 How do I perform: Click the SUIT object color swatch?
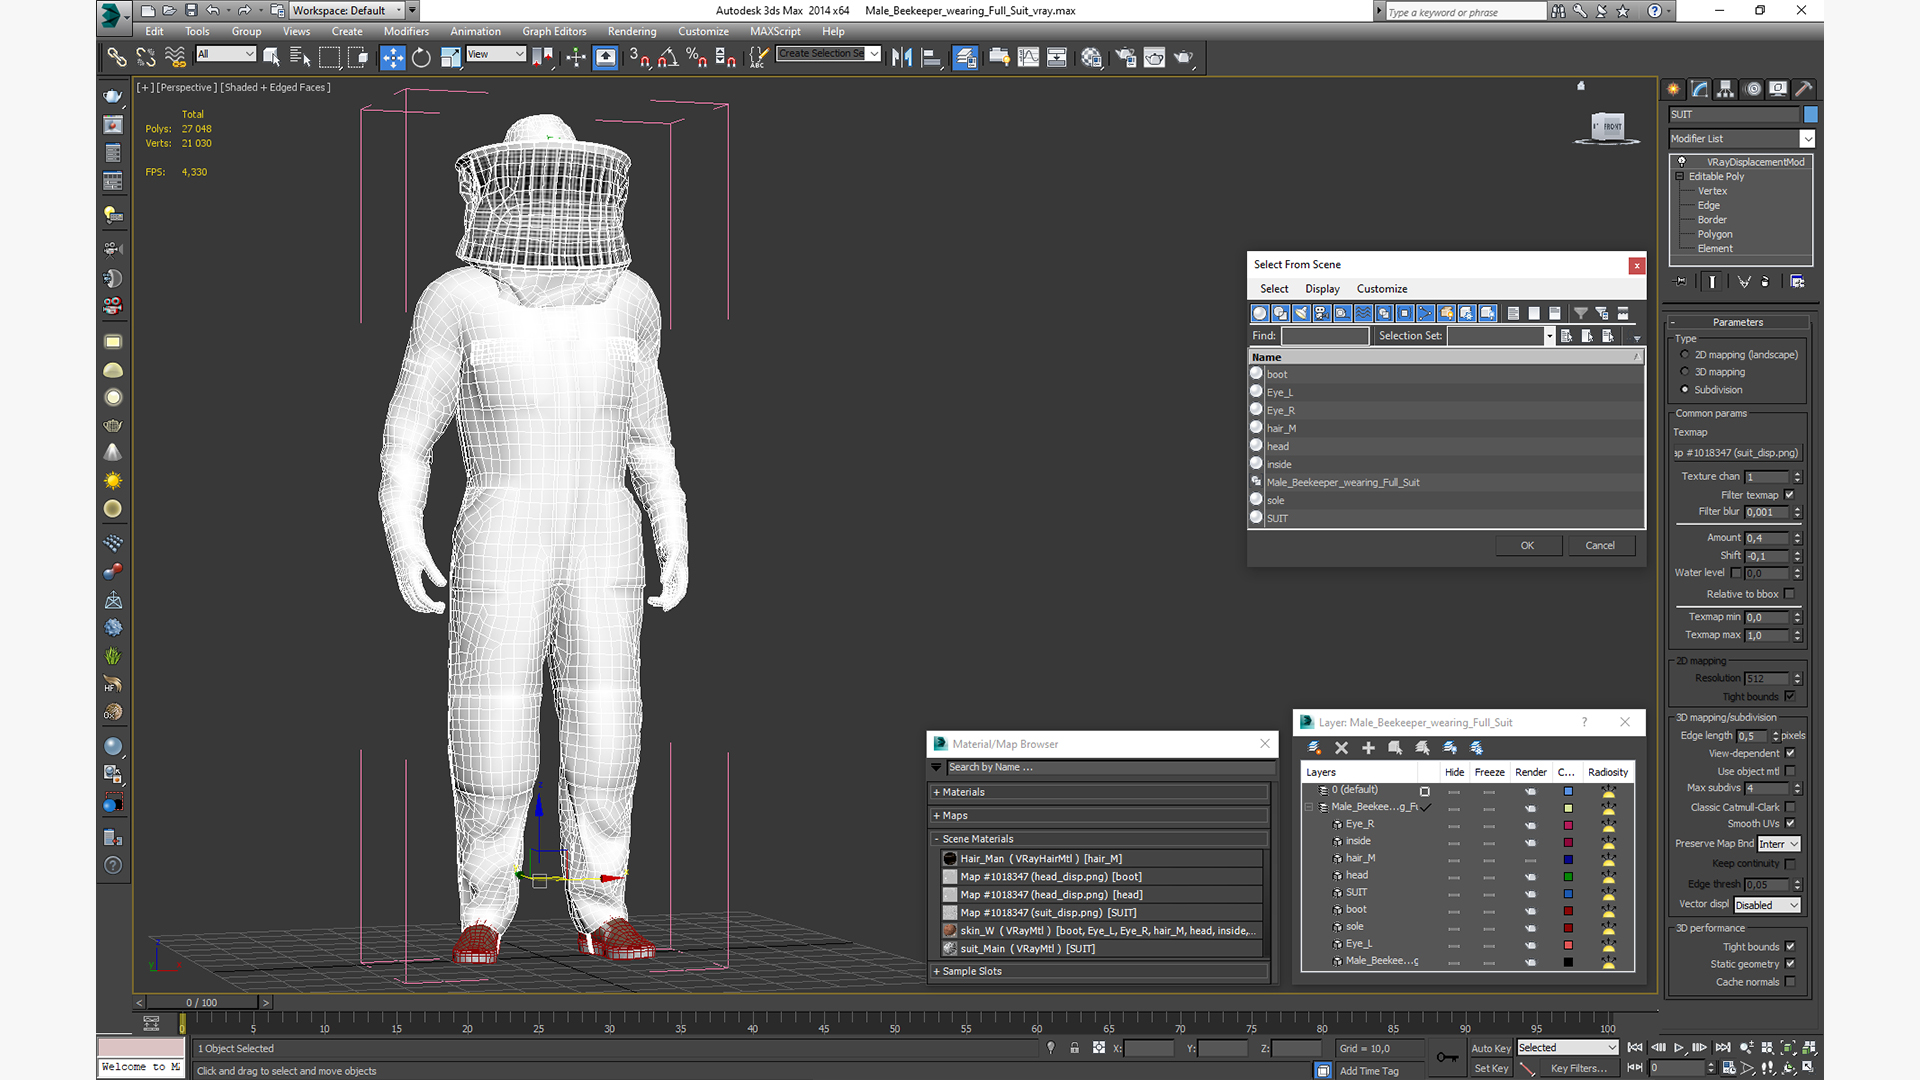click(x=1811, y=115)
